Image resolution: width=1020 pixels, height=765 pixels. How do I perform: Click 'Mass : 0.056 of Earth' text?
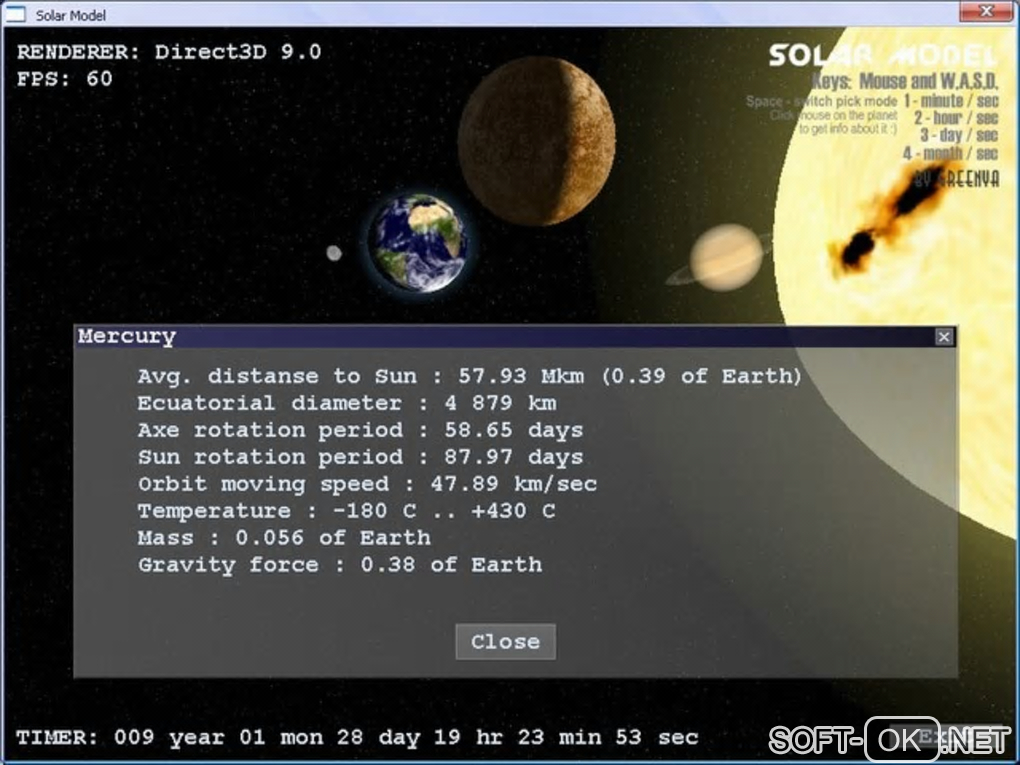tap(284, 537)
